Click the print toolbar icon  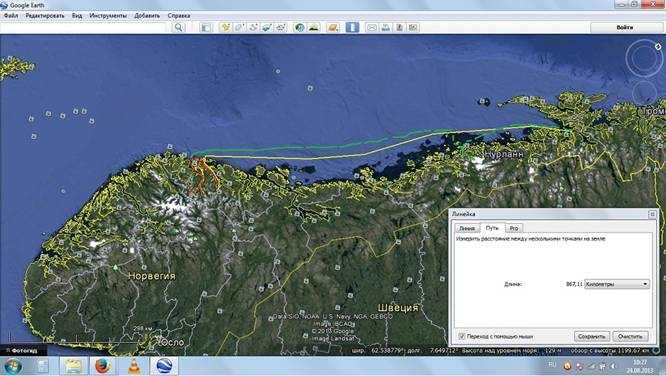click(386, 28)
